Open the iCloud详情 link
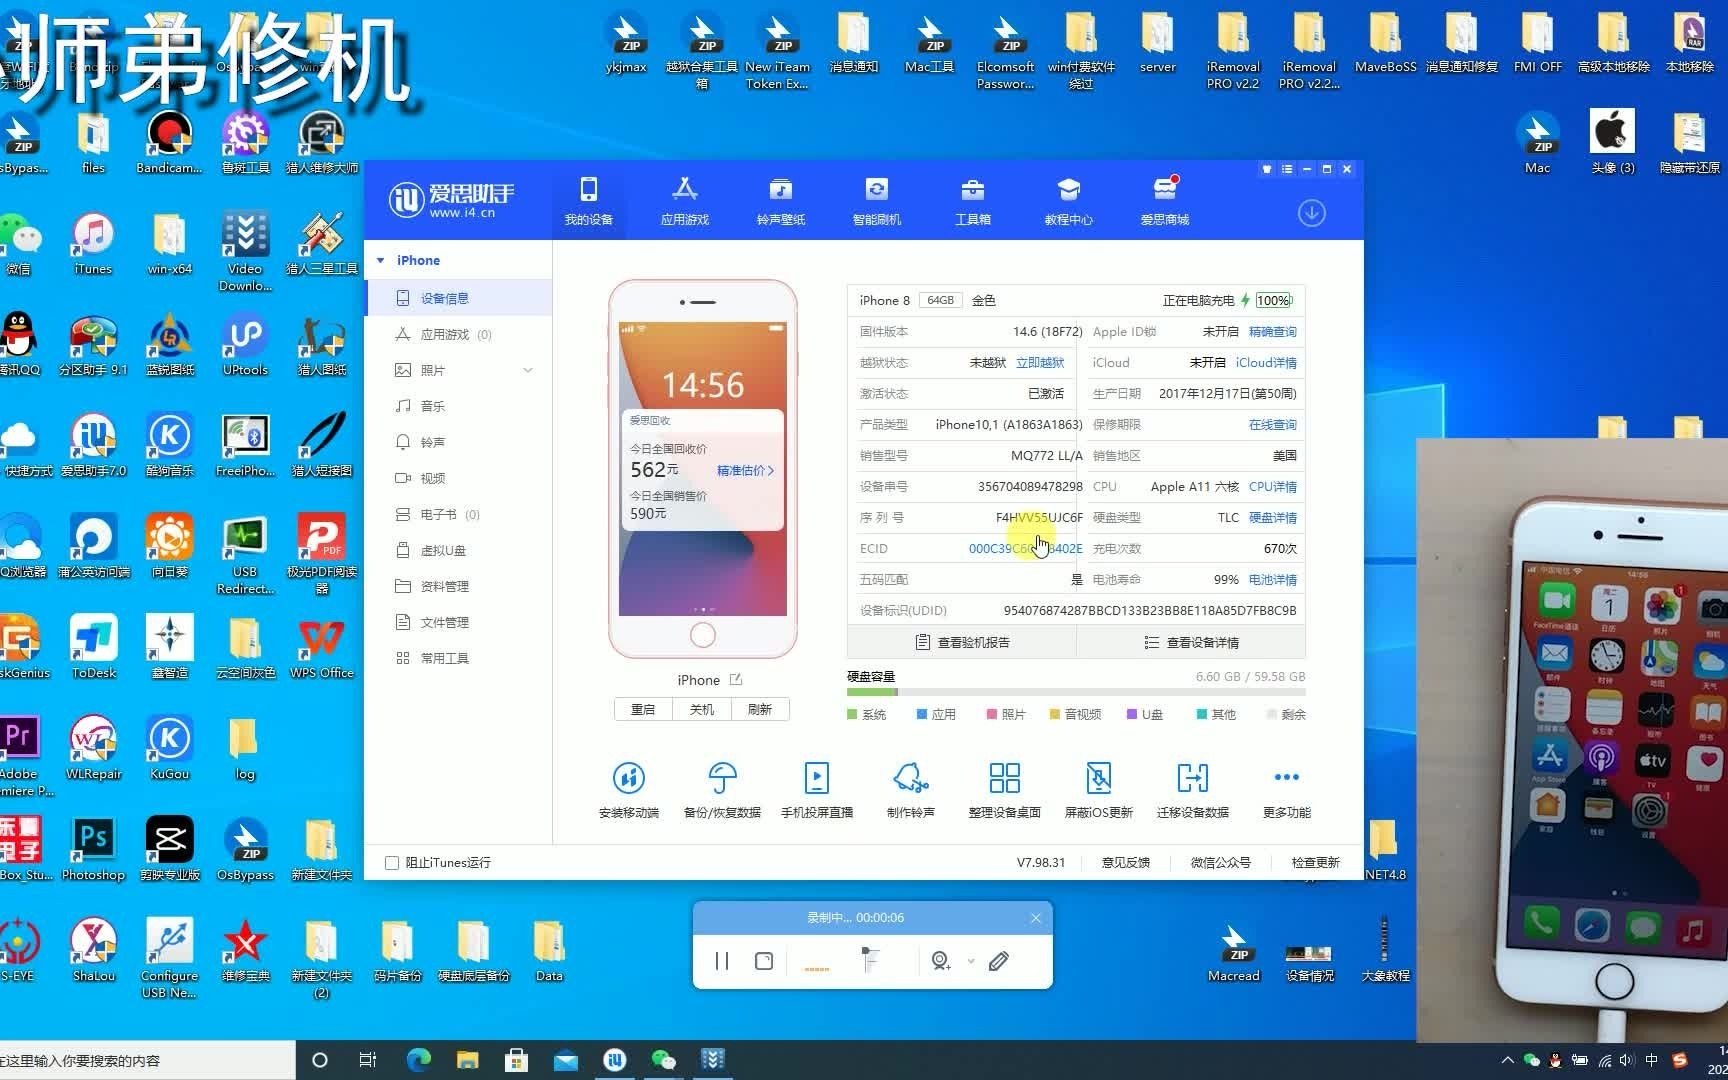Image resolution: width=1728 pixels, height=1080 pixels. click(1266, 362)
